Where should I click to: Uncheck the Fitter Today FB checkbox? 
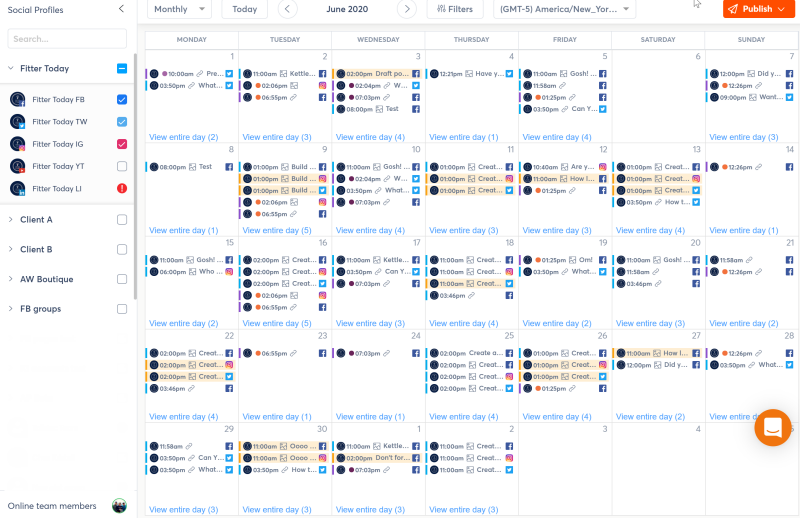coord(122,100)
